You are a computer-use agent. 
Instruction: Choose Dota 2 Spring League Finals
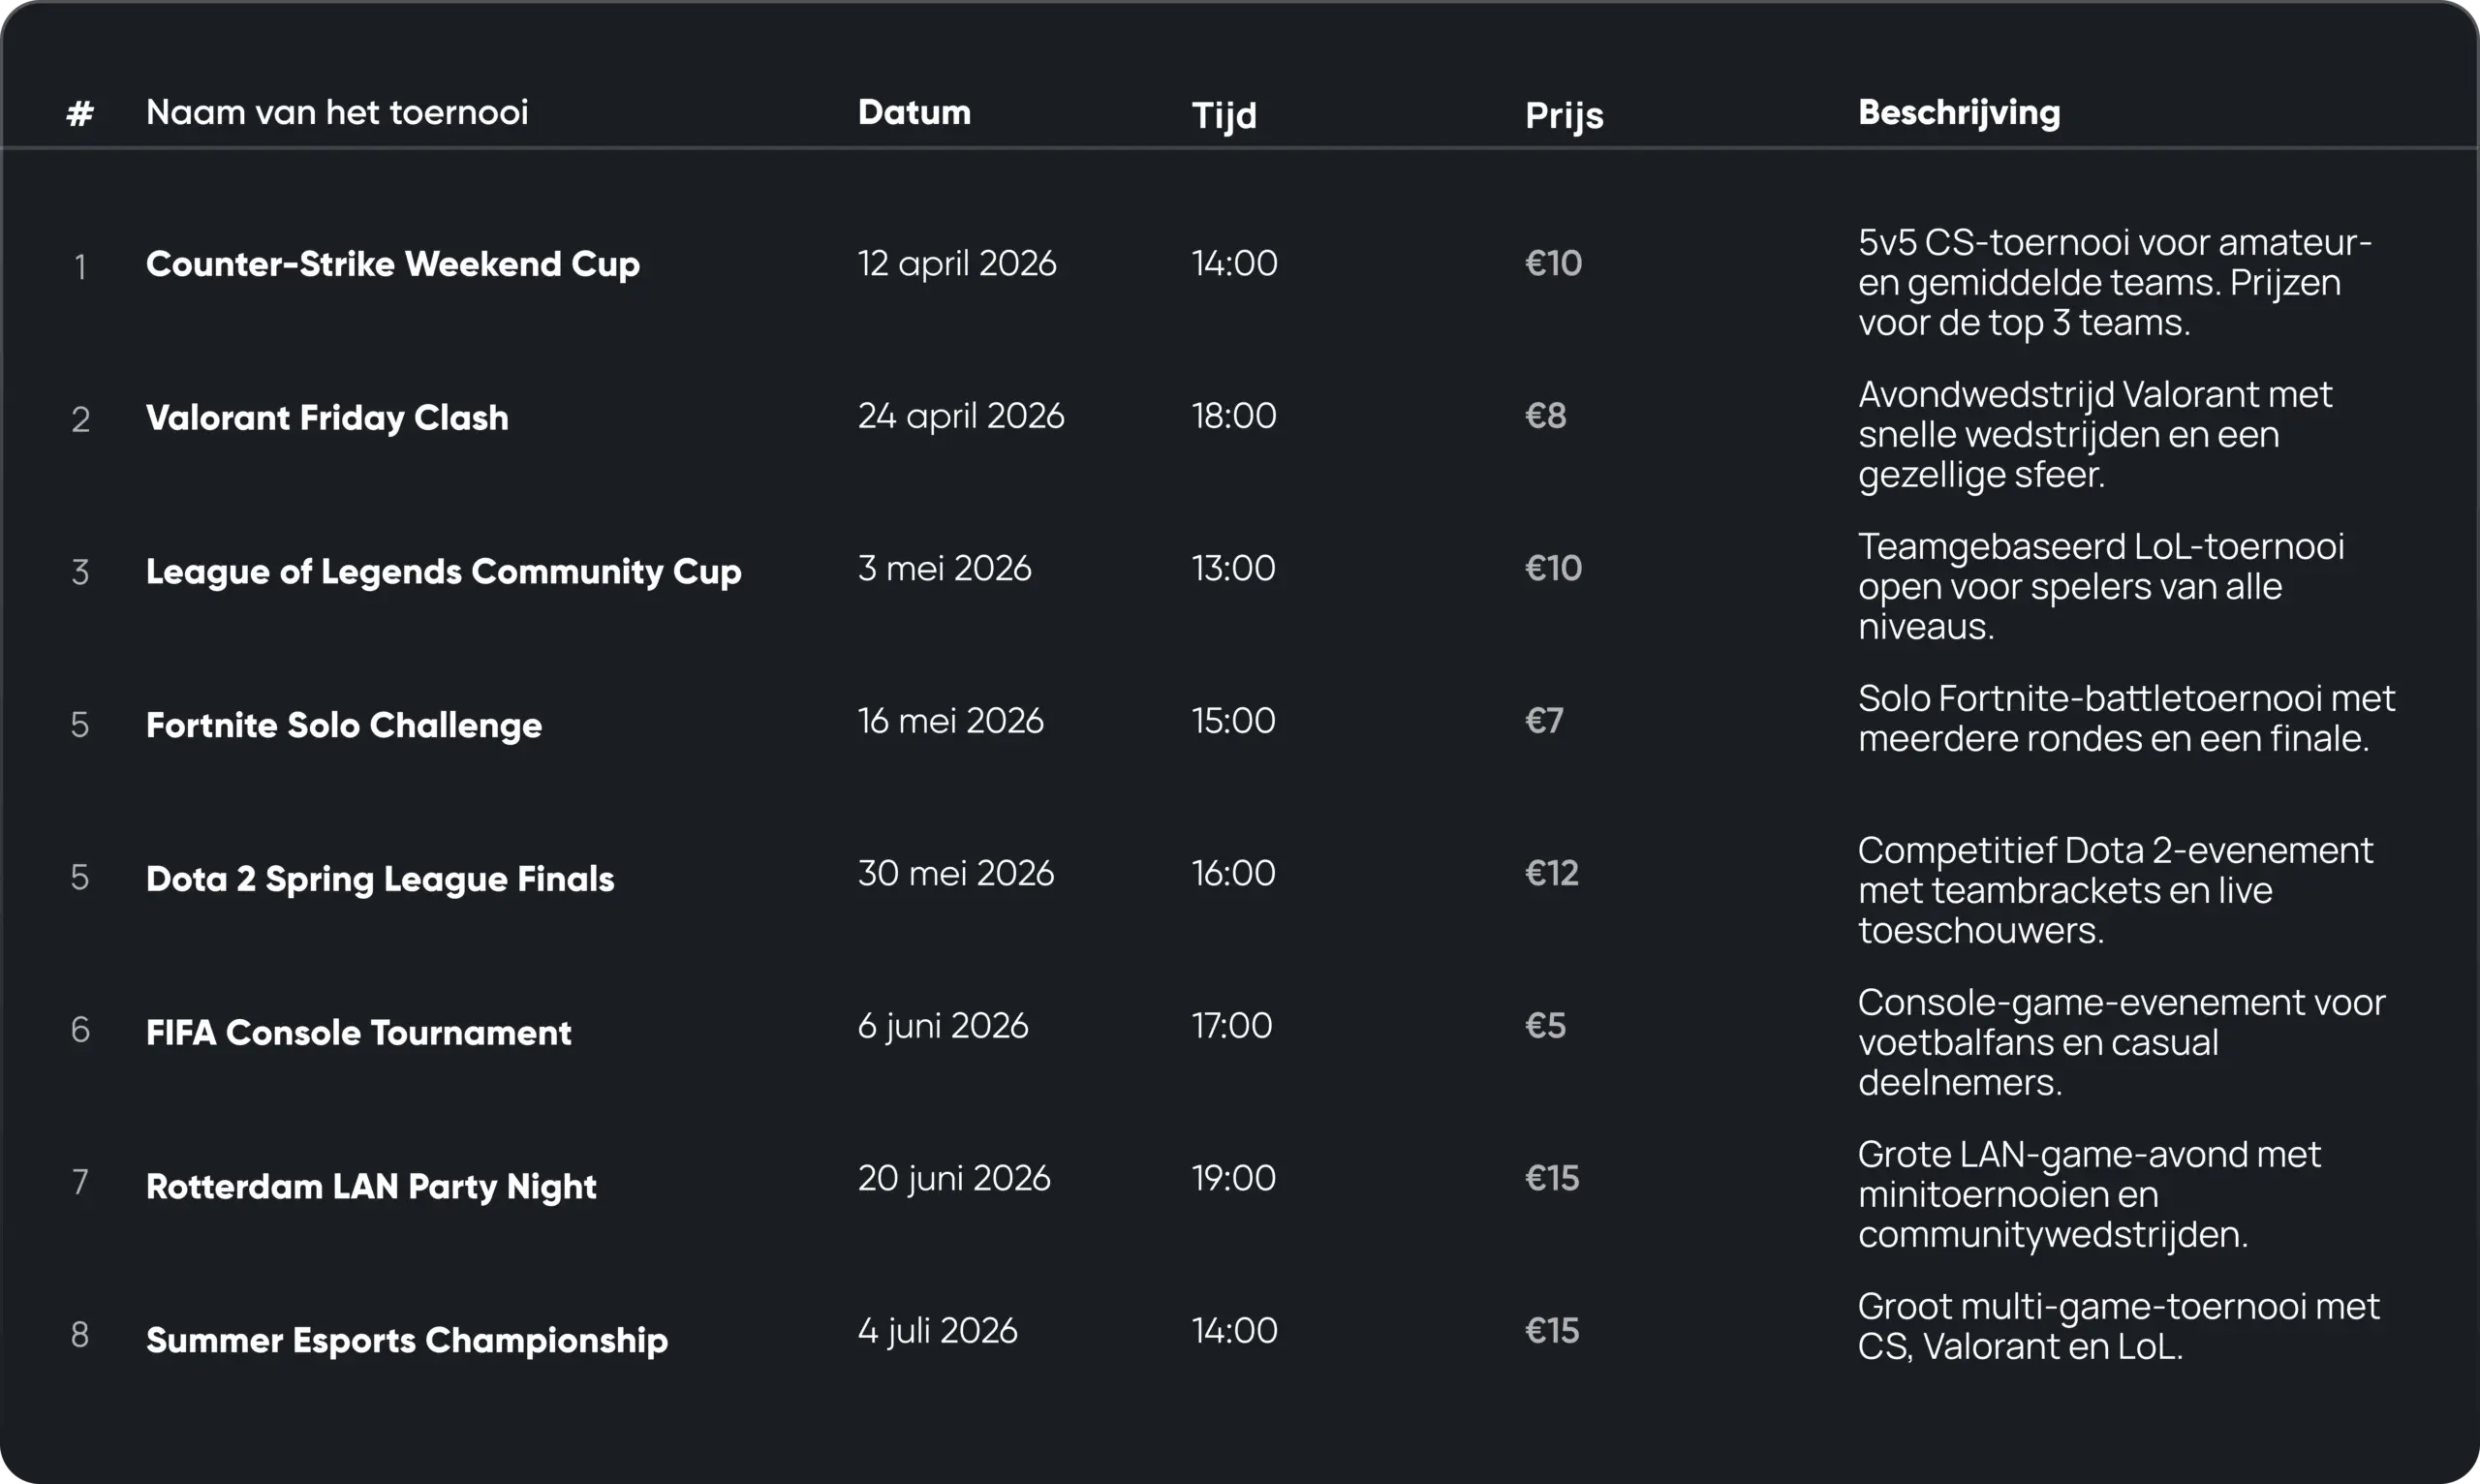[x=380, y=879]
